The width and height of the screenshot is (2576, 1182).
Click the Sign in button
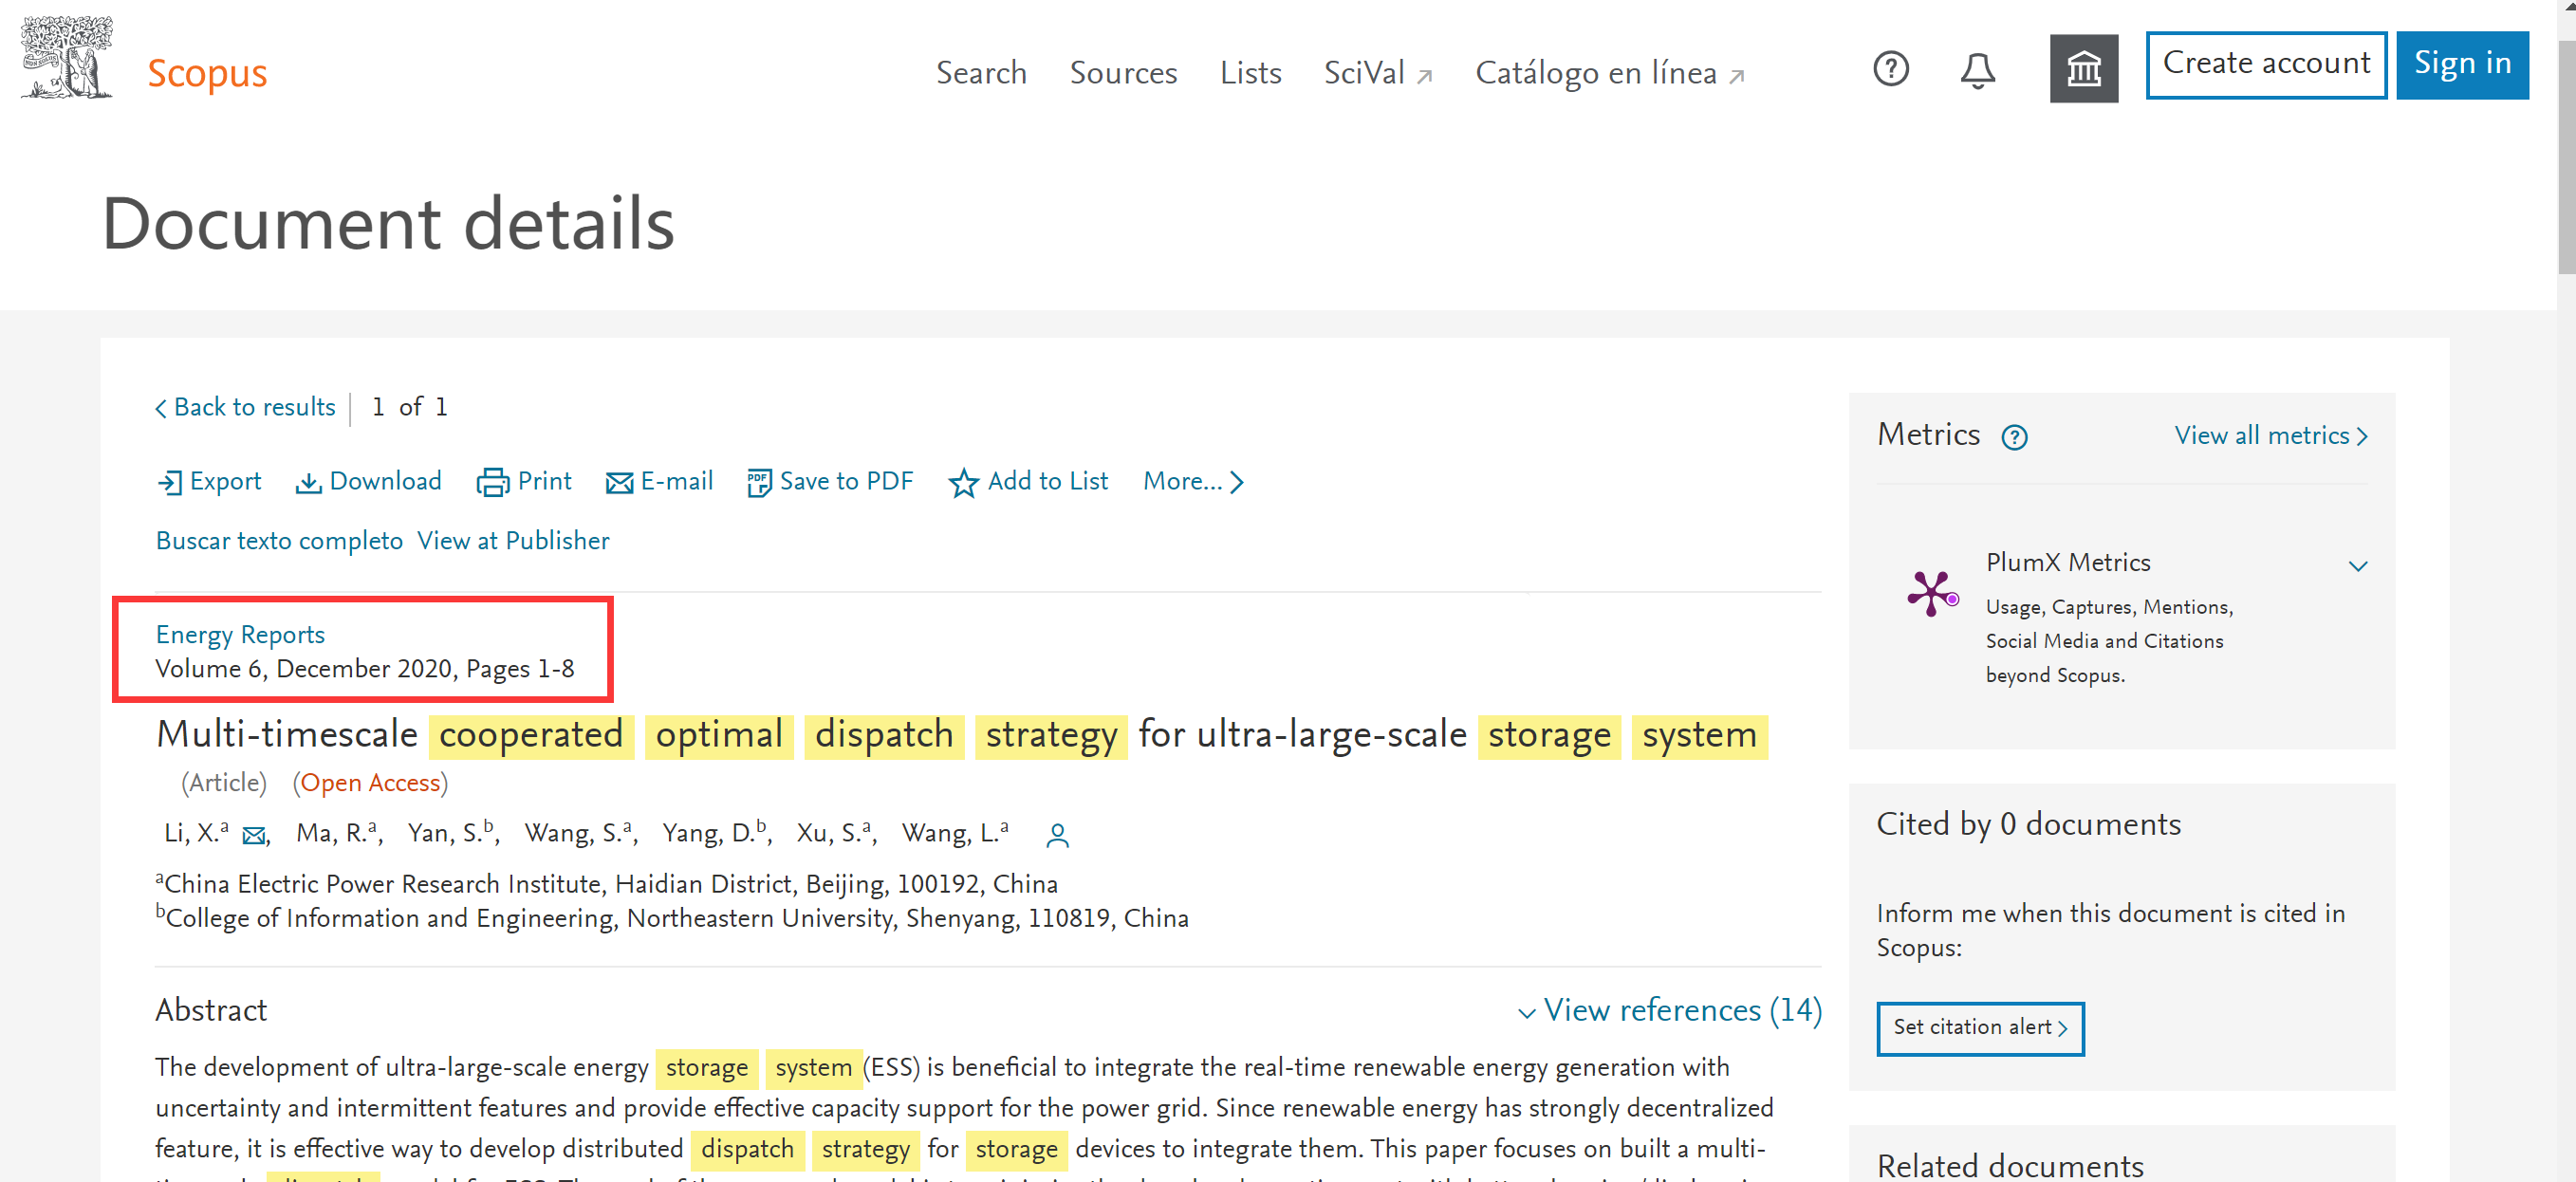(2461, 65)
